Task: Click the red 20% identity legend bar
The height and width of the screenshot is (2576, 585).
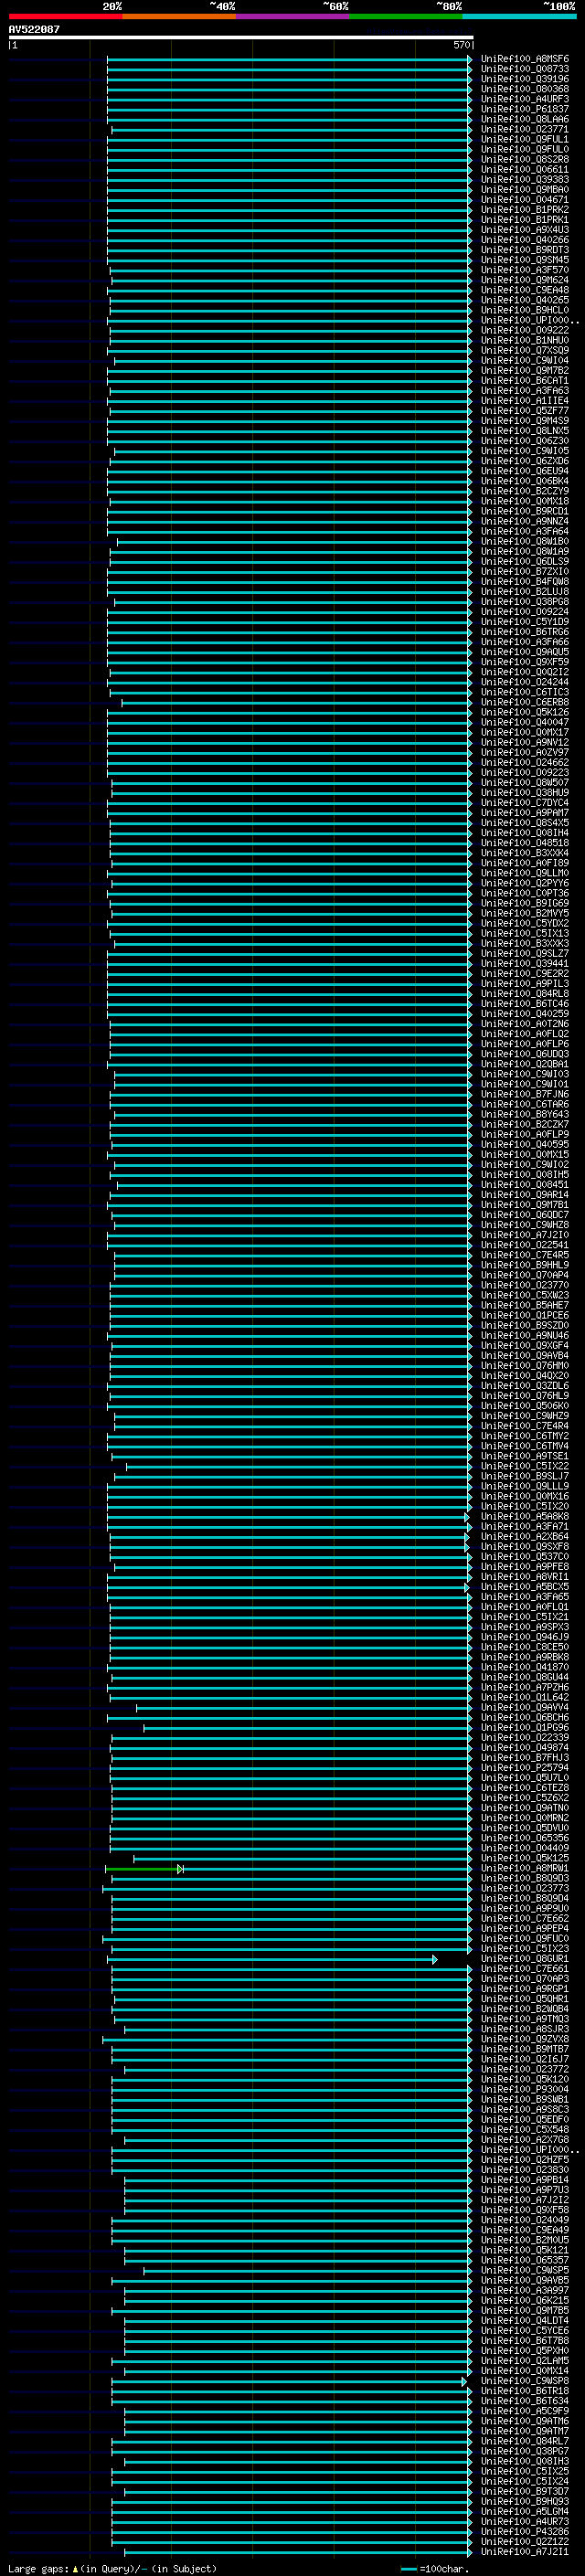Action: 65,17
